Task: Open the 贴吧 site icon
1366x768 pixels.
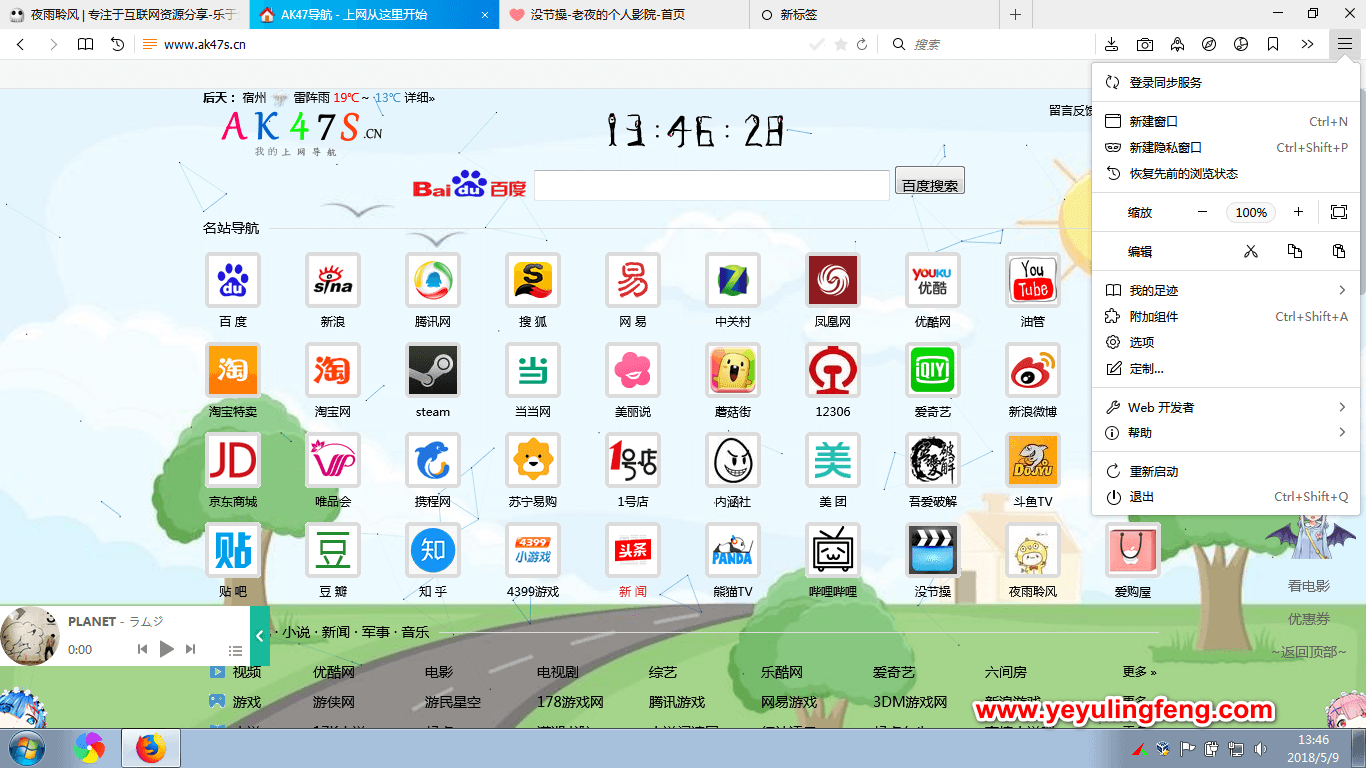Action: click(x=233, y=550)
